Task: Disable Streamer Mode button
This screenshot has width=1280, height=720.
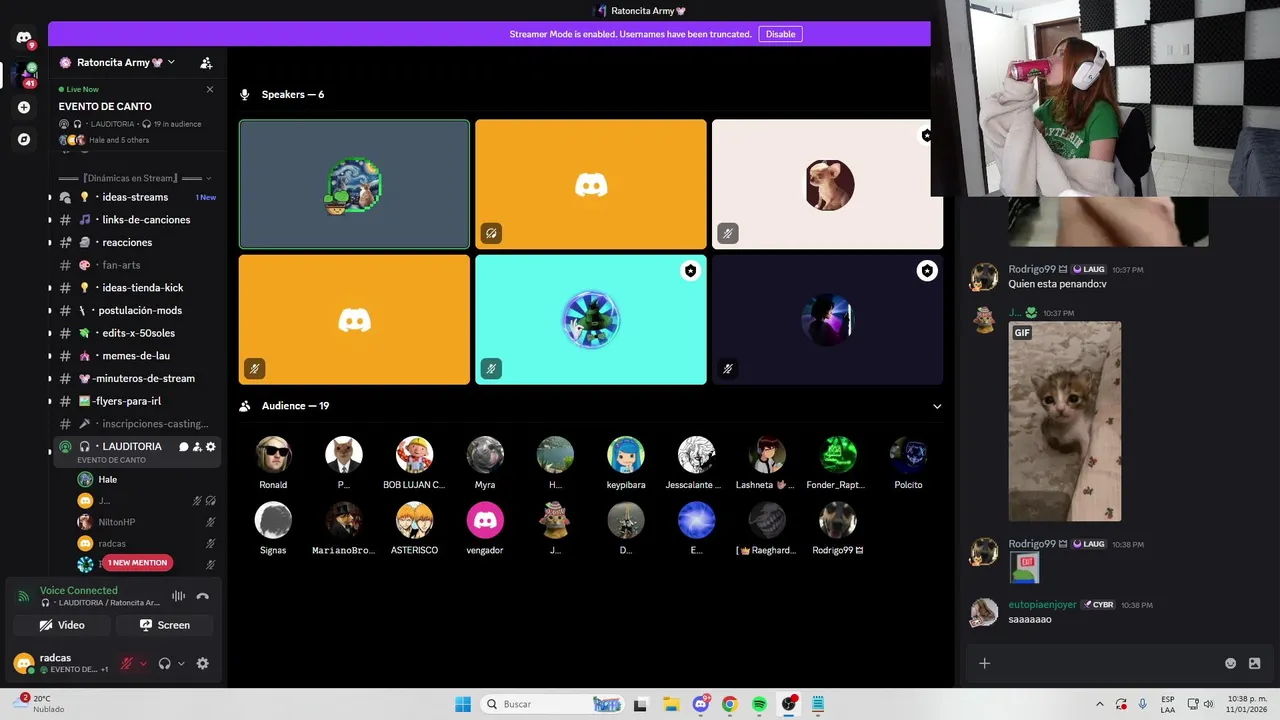Action: click(x=780, y=34)
